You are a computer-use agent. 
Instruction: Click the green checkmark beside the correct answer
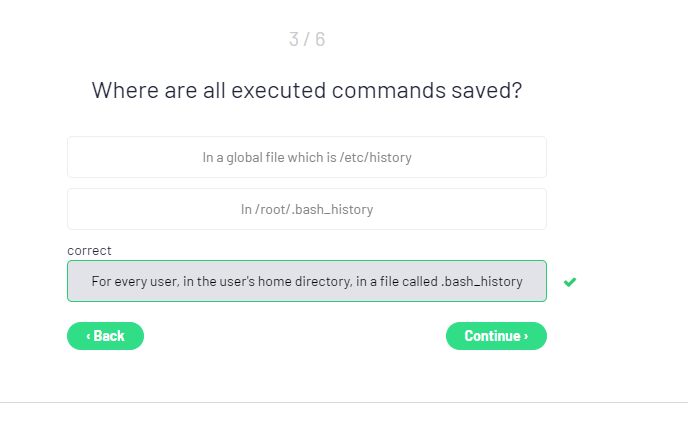(x=570, y=282)
